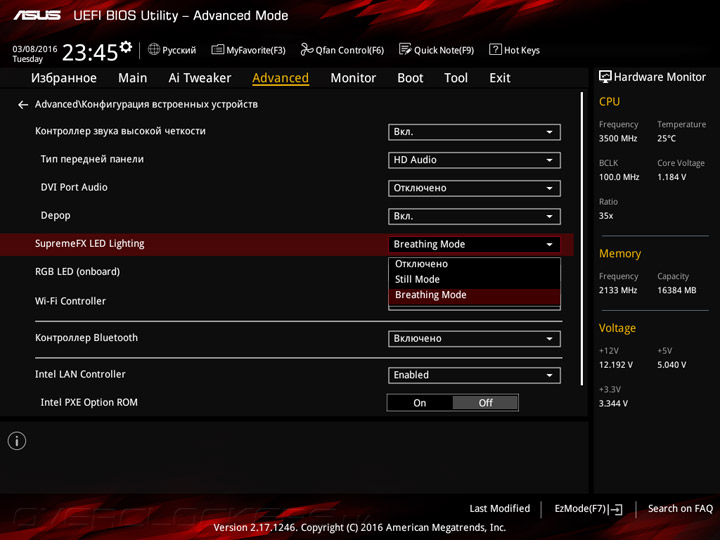Open the front panel type HD Audio dropdown
Screen dimensions: 720x540
(x=474, y=160)
